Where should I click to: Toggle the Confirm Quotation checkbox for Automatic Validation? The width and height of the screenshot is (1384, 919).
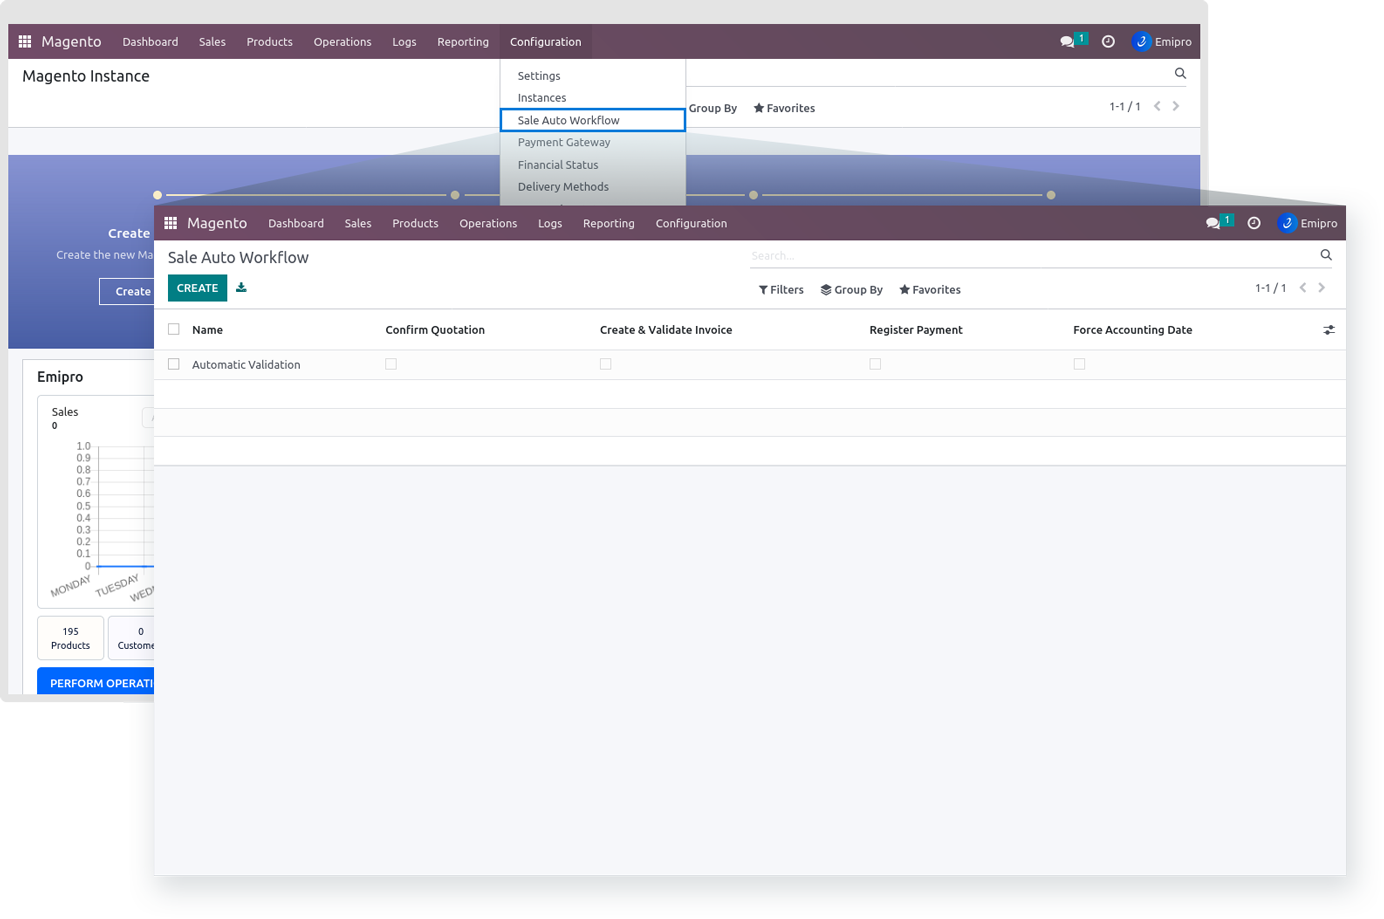391,365
